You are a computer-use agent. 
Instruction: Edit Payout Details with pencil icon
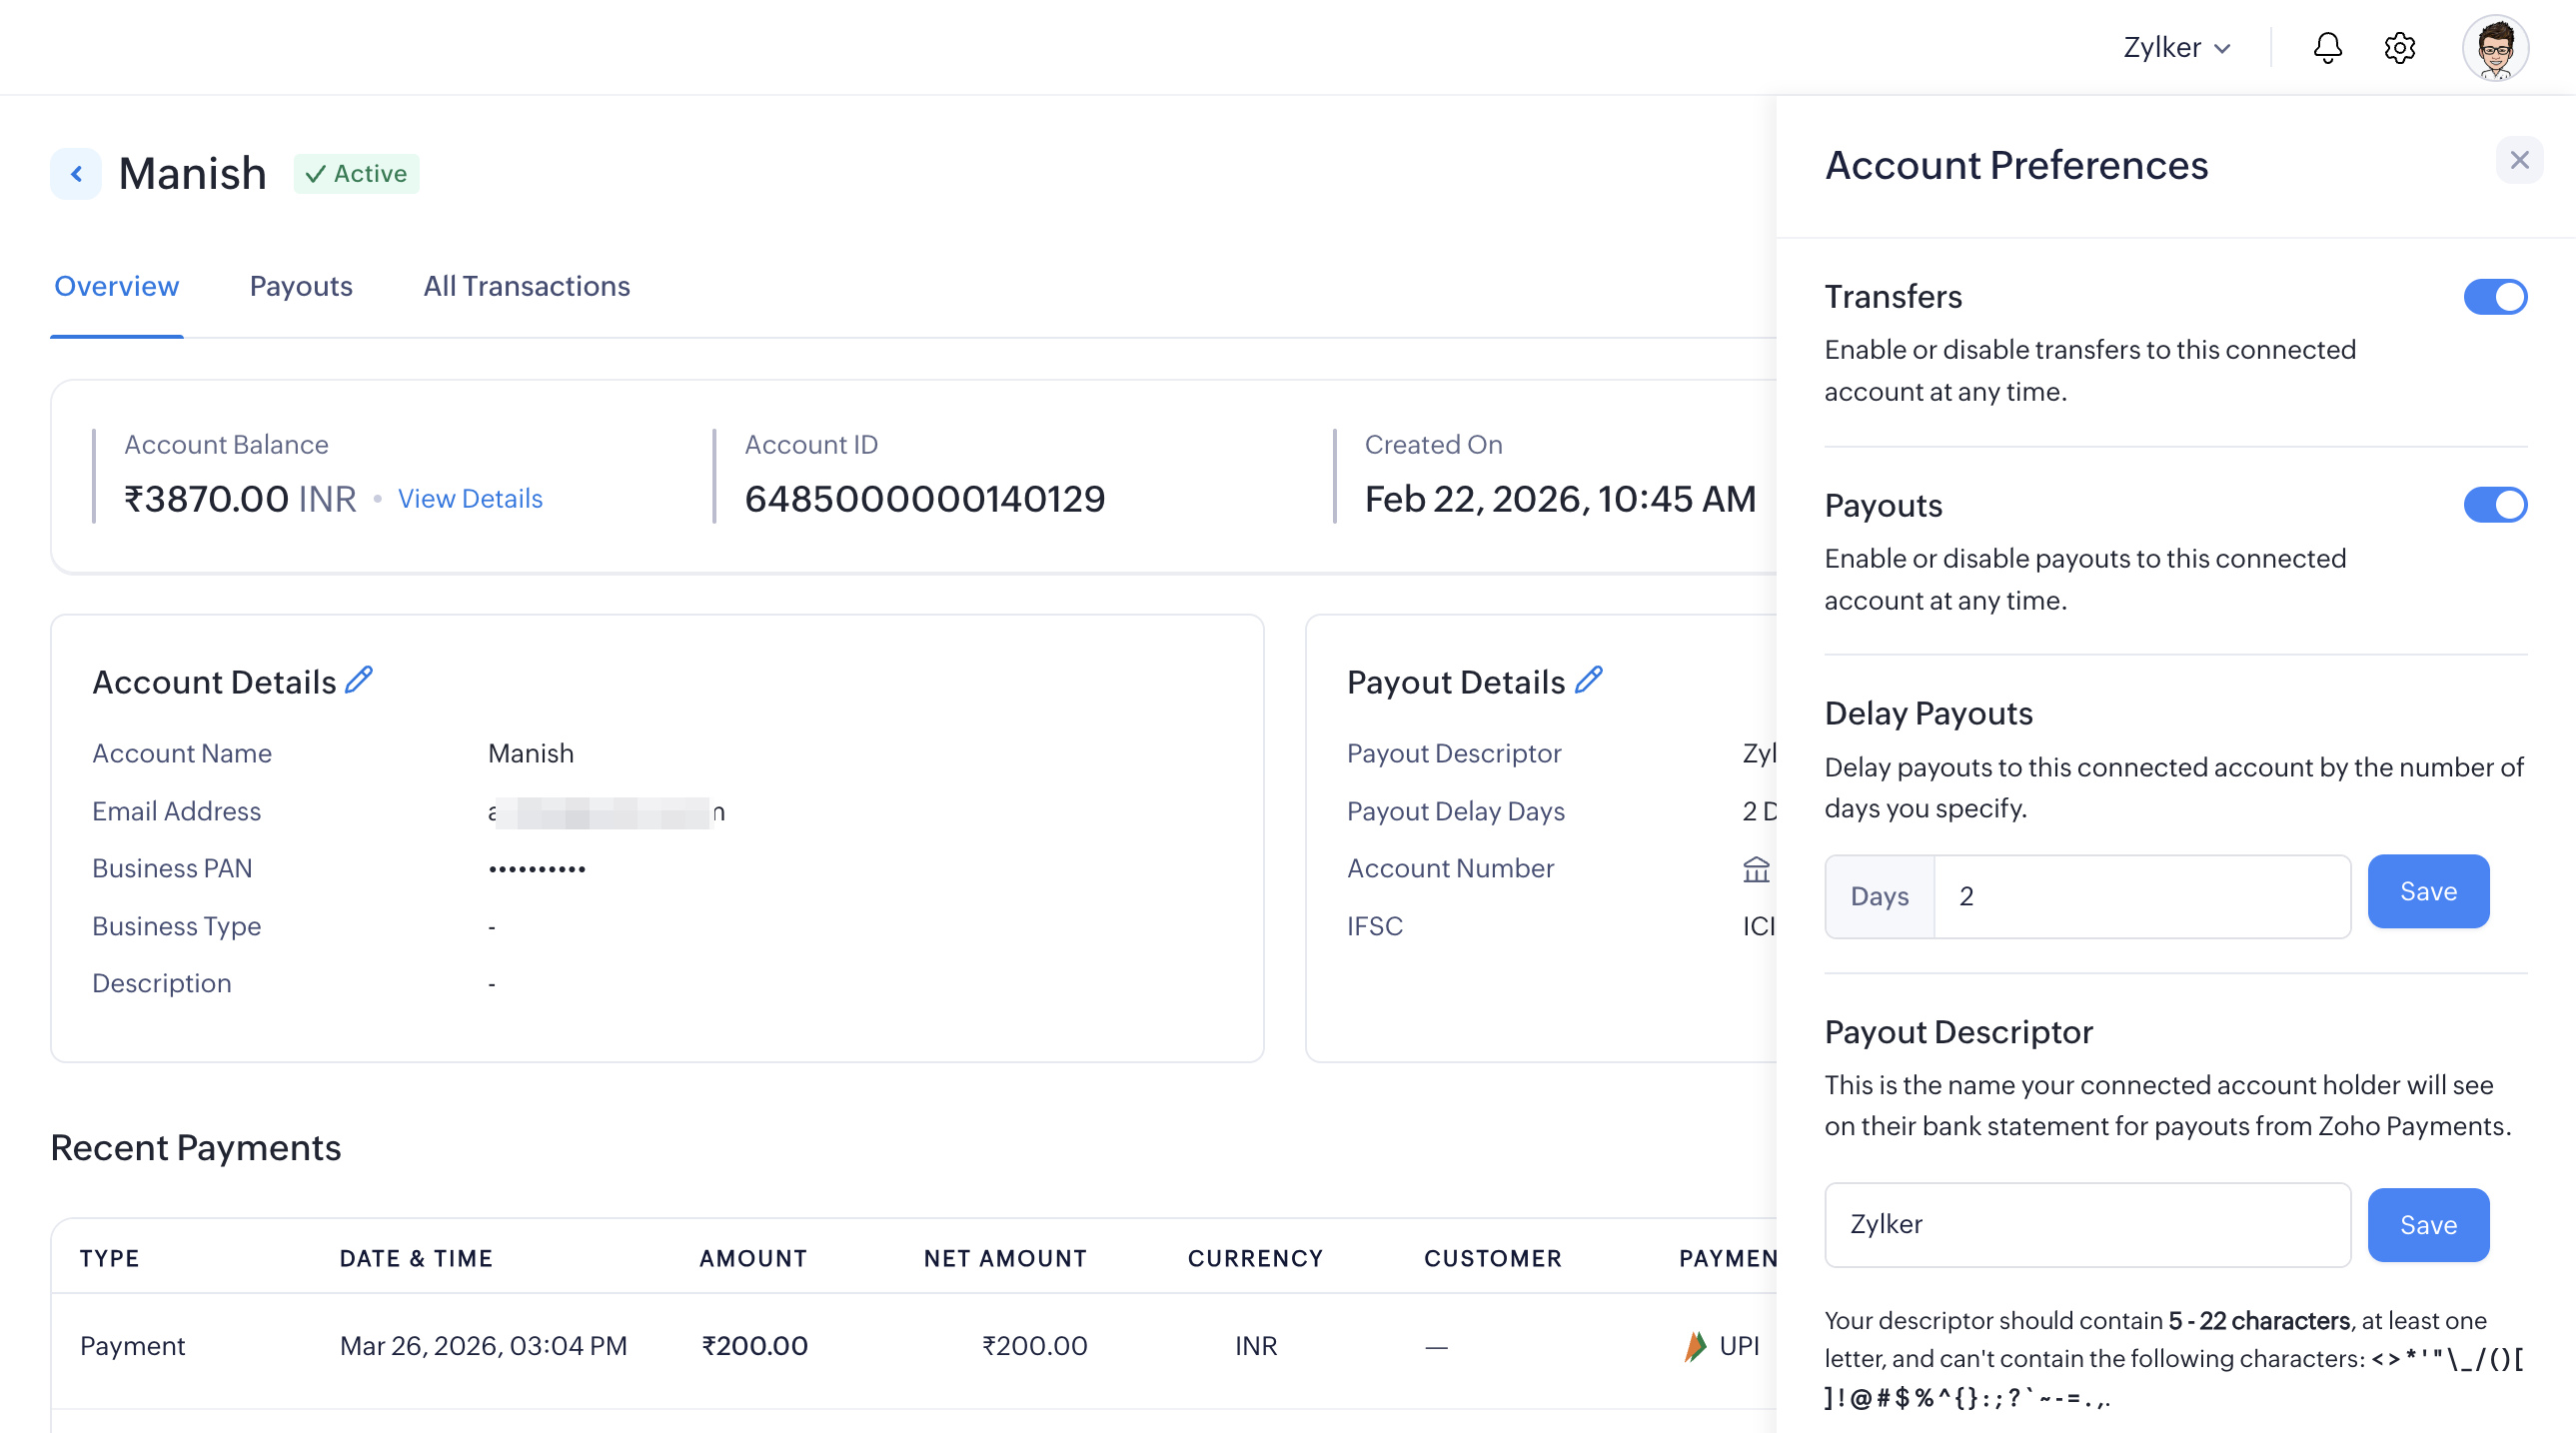1588,681
